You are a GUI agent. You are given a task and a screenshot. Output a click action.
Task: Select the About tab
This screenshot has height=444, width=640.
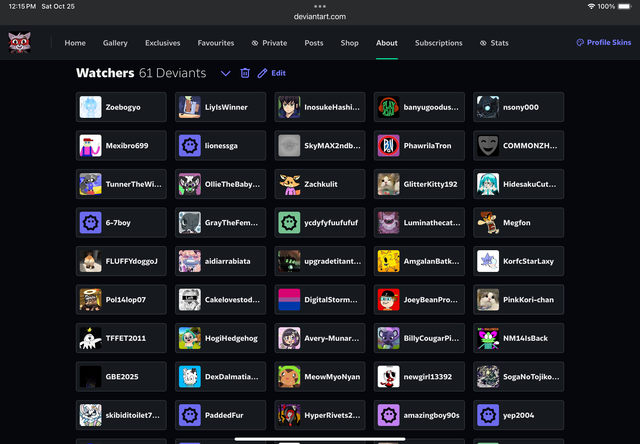click(387, 43)
